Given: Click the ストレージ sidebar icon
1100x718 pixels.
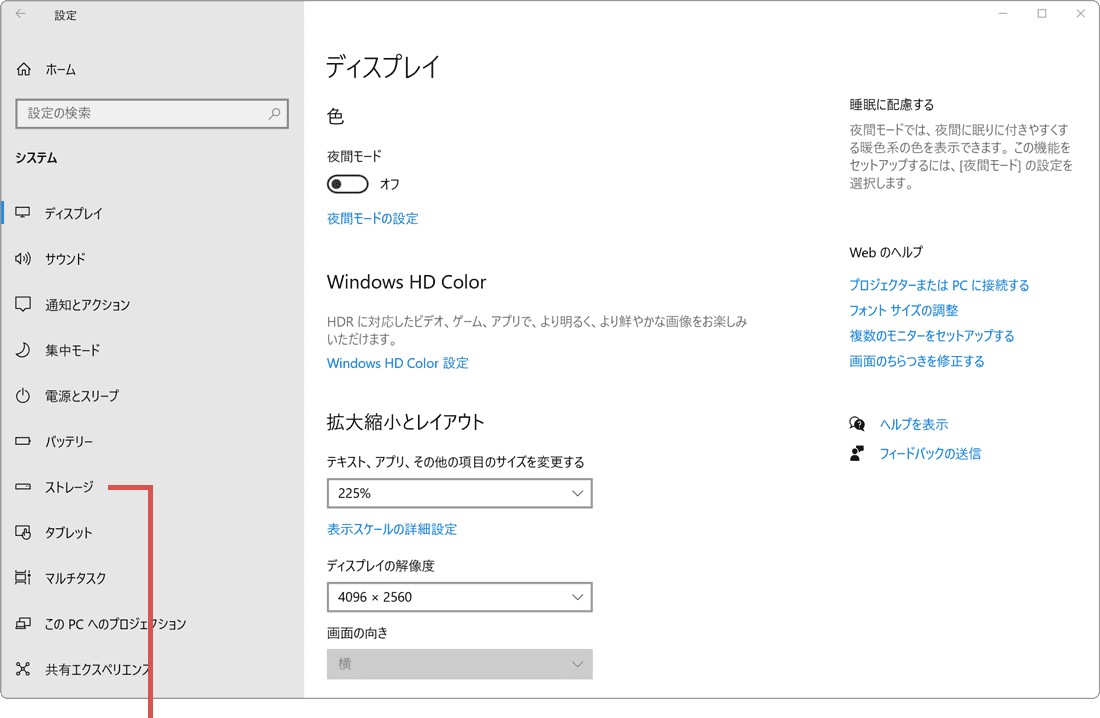Looking at the screenshot, I should tap(23, 487).
